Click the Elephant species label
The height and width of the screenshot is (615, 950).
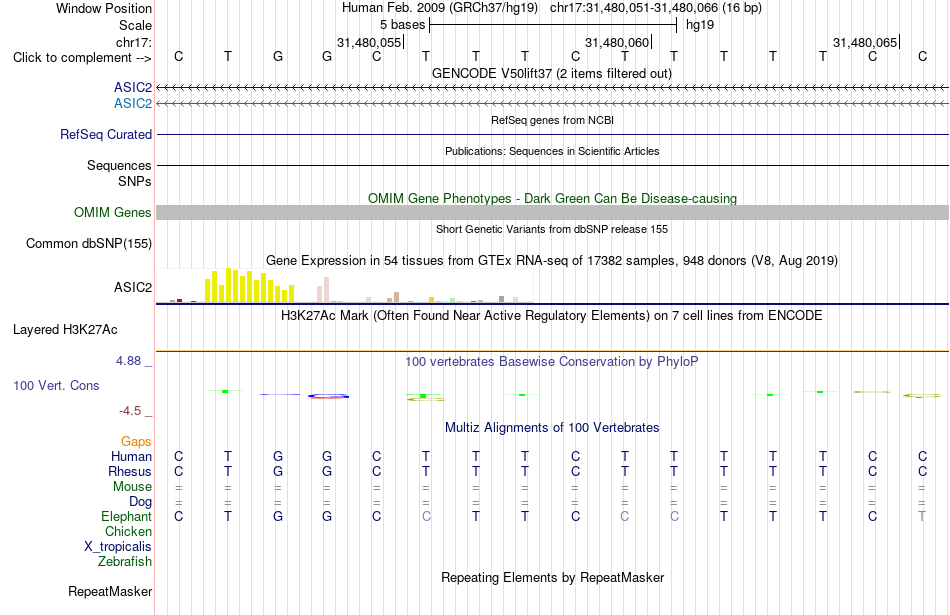click(126, 516)
